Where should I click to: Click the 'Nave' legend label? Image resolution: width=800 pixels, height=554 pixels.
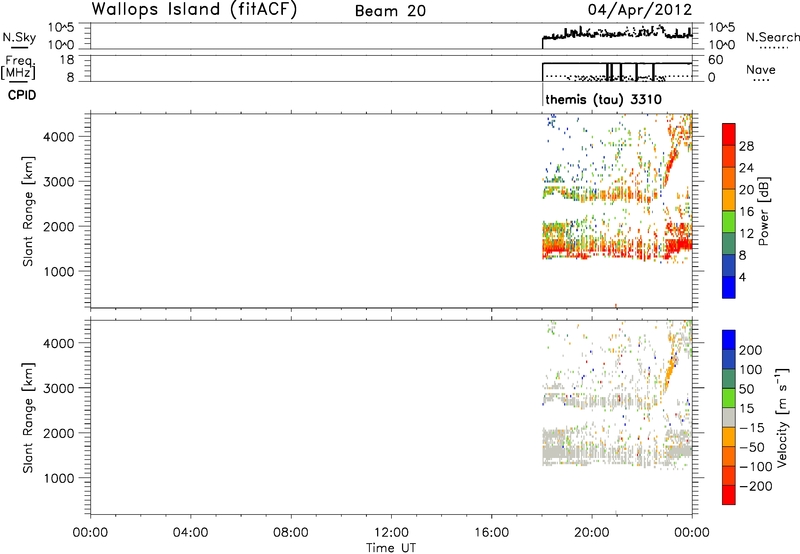pyautogui.click(x=760, y=69)
